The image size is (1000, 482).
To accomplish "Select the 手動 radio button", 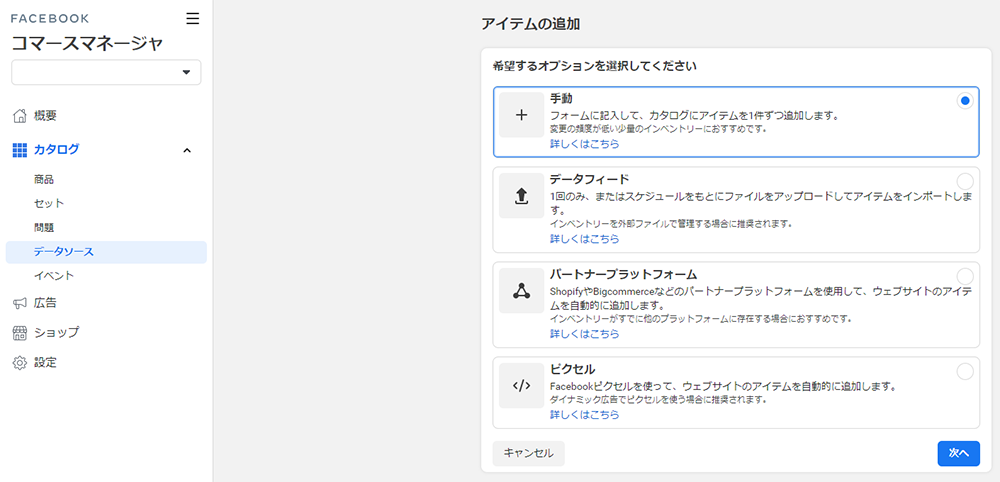I will [x=965, y=101].
